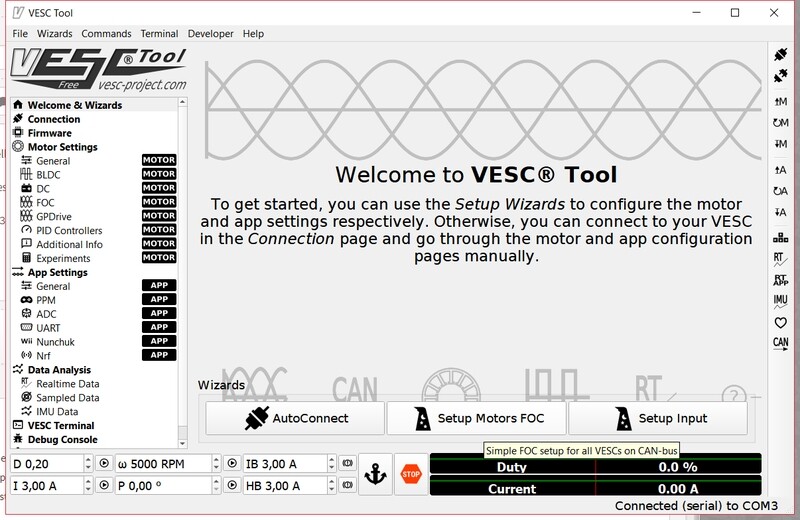Click the AutoConnect wizard button

(295, 418)
